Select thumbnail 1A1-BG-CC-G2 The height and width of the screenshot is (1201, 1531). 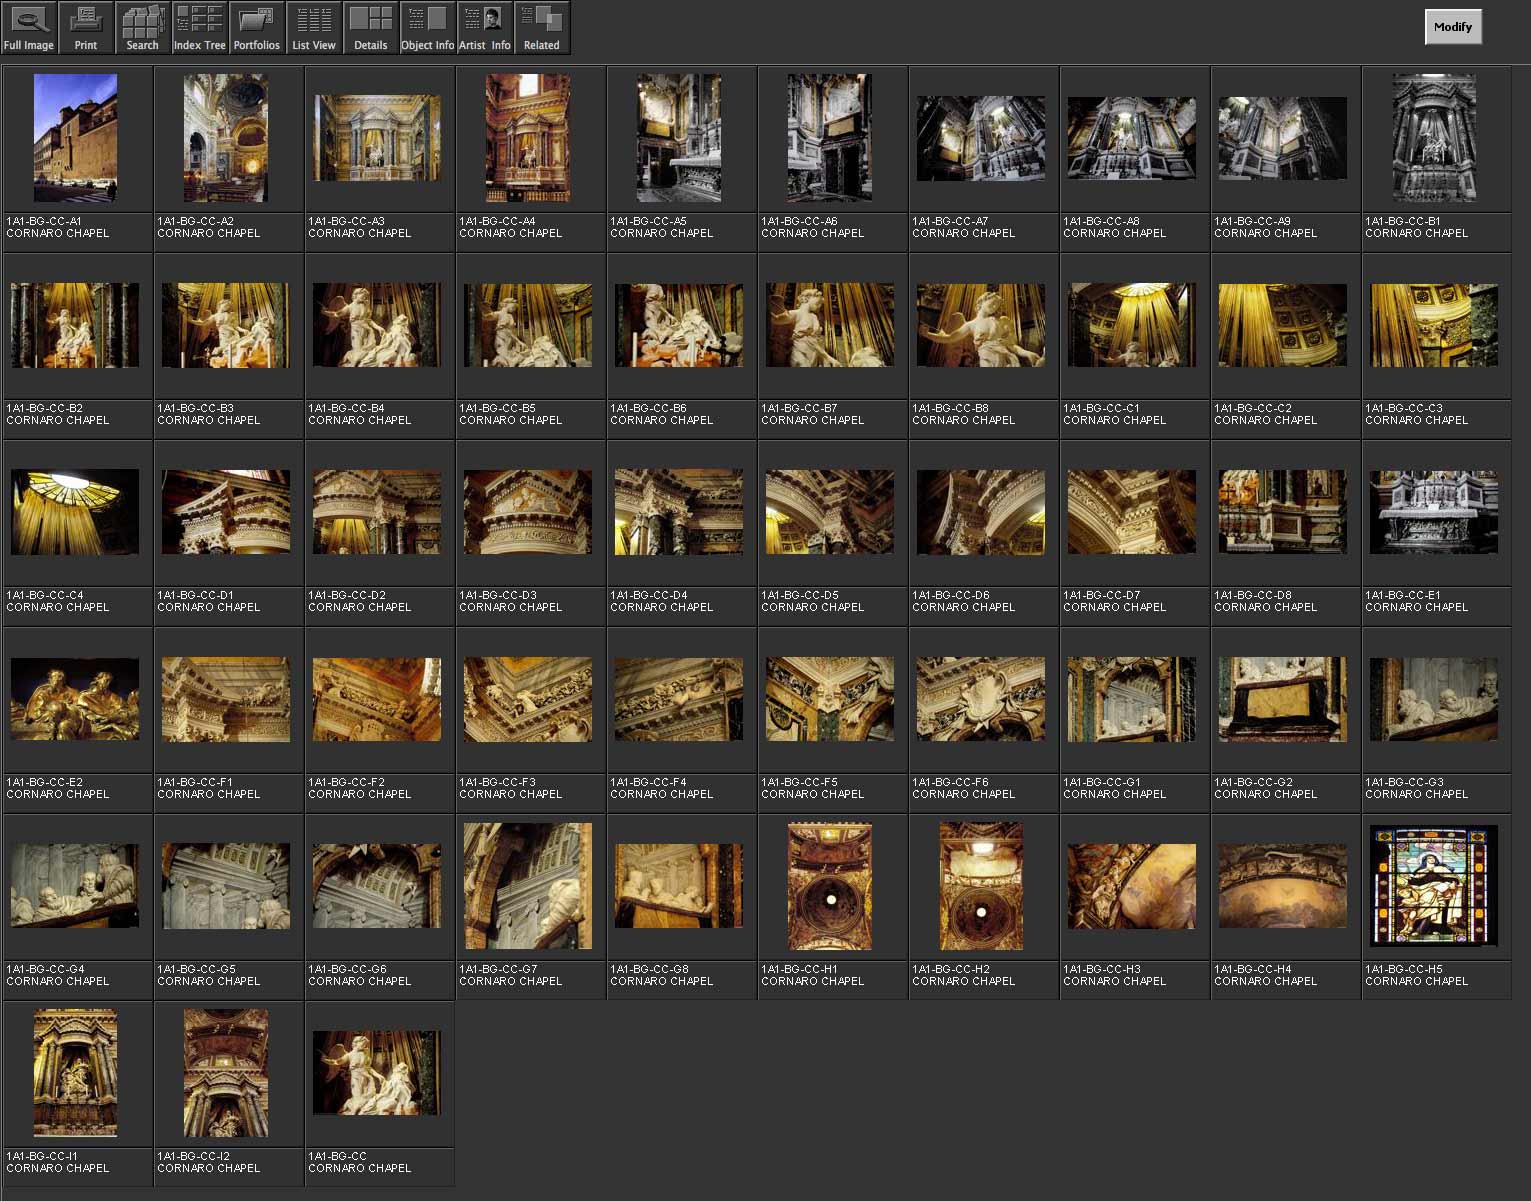point(1283,699)
